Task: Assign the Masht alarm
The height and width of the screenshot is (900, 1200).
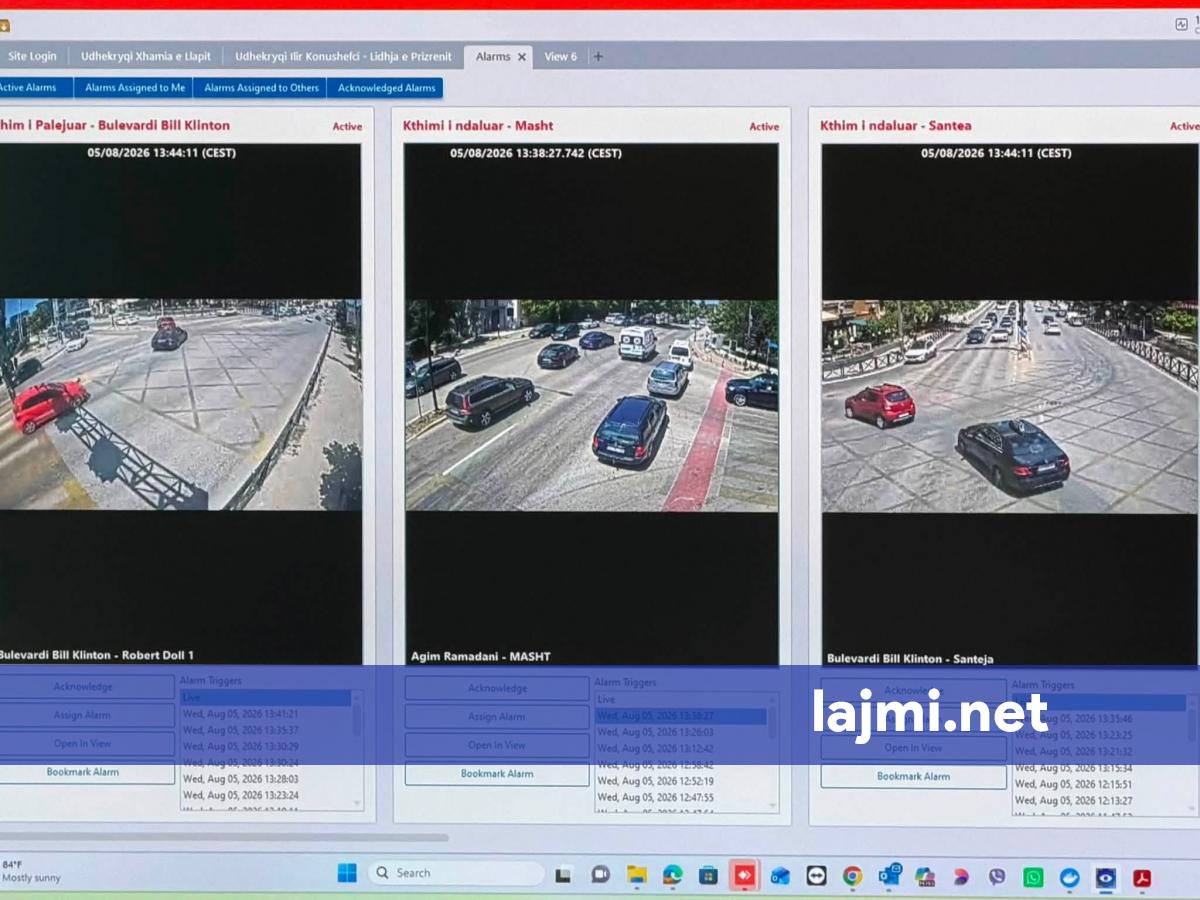Action: click(x=497, y=717)
